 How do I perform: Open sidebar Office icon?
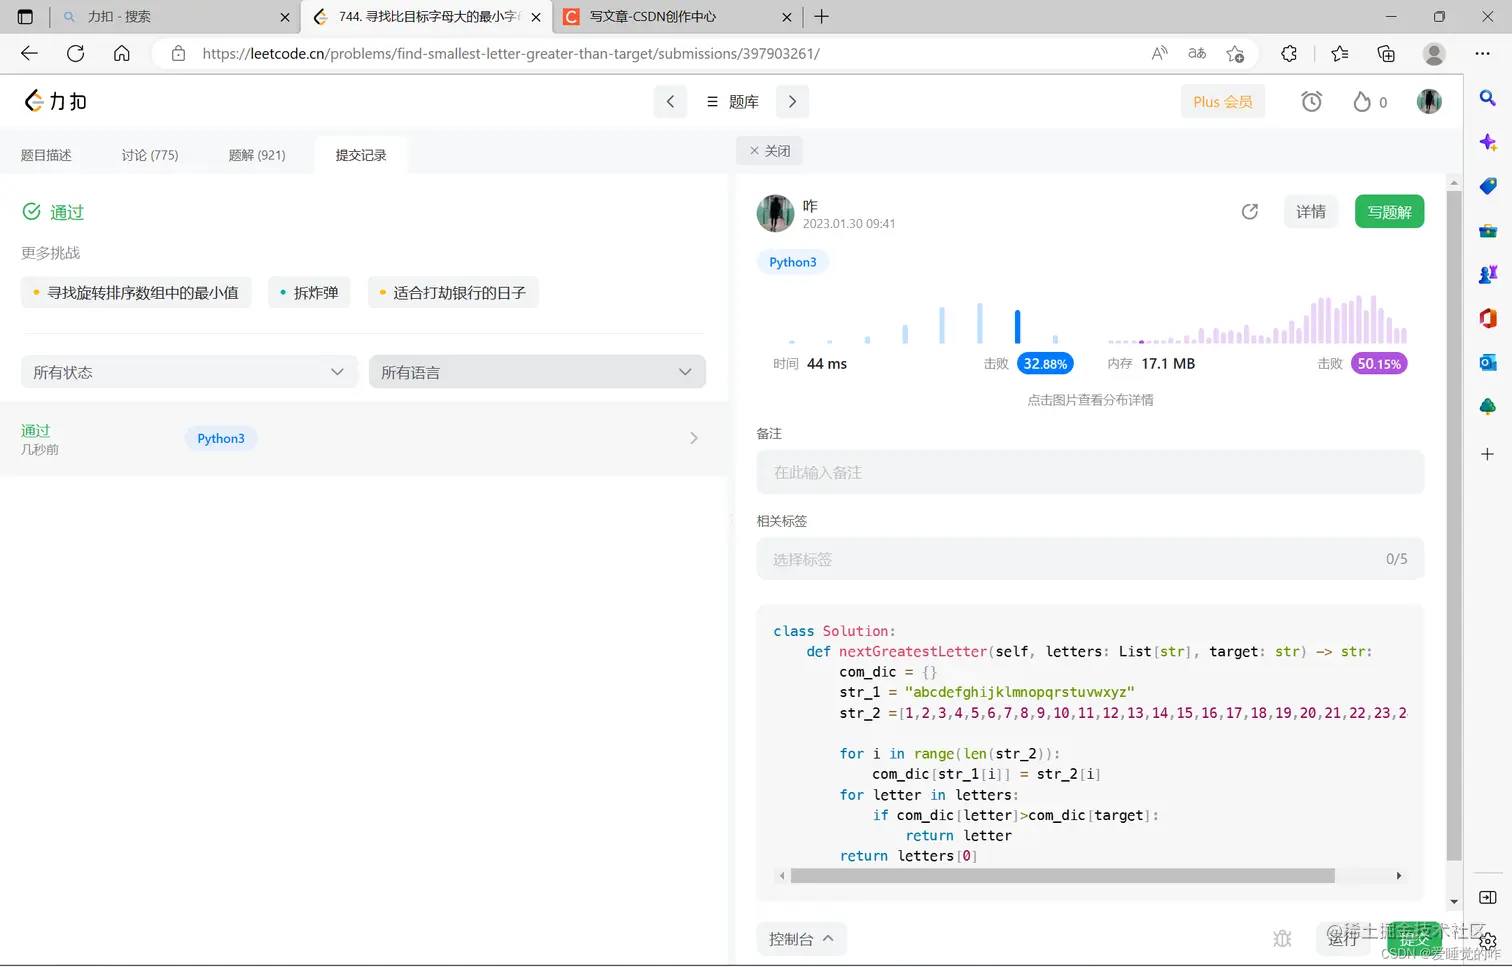click(1488, 318)
